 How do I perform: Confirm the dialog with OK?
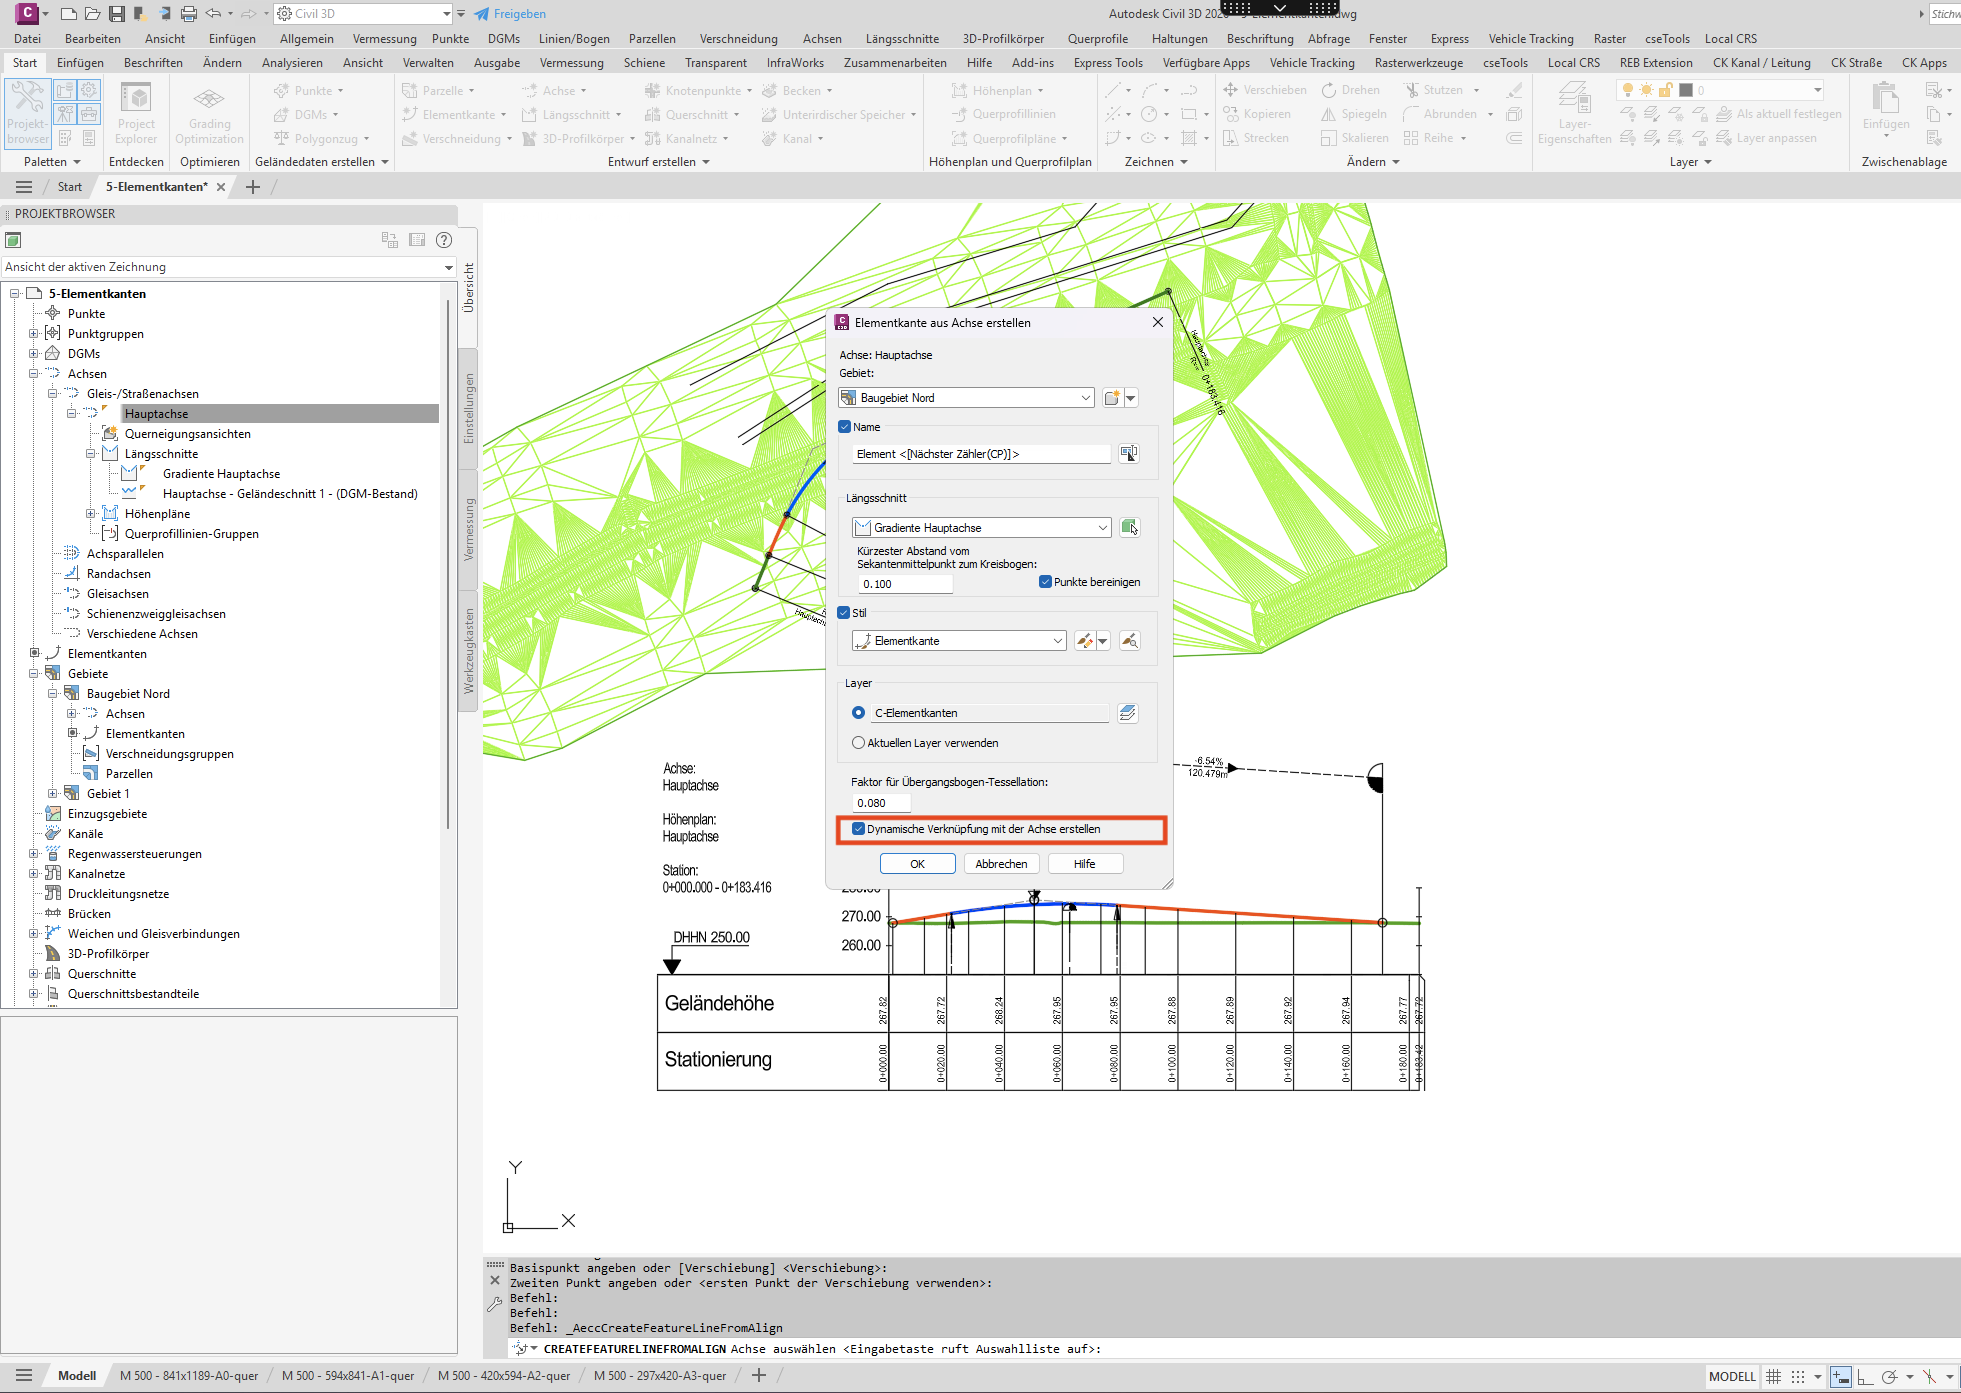coord(918,864)
